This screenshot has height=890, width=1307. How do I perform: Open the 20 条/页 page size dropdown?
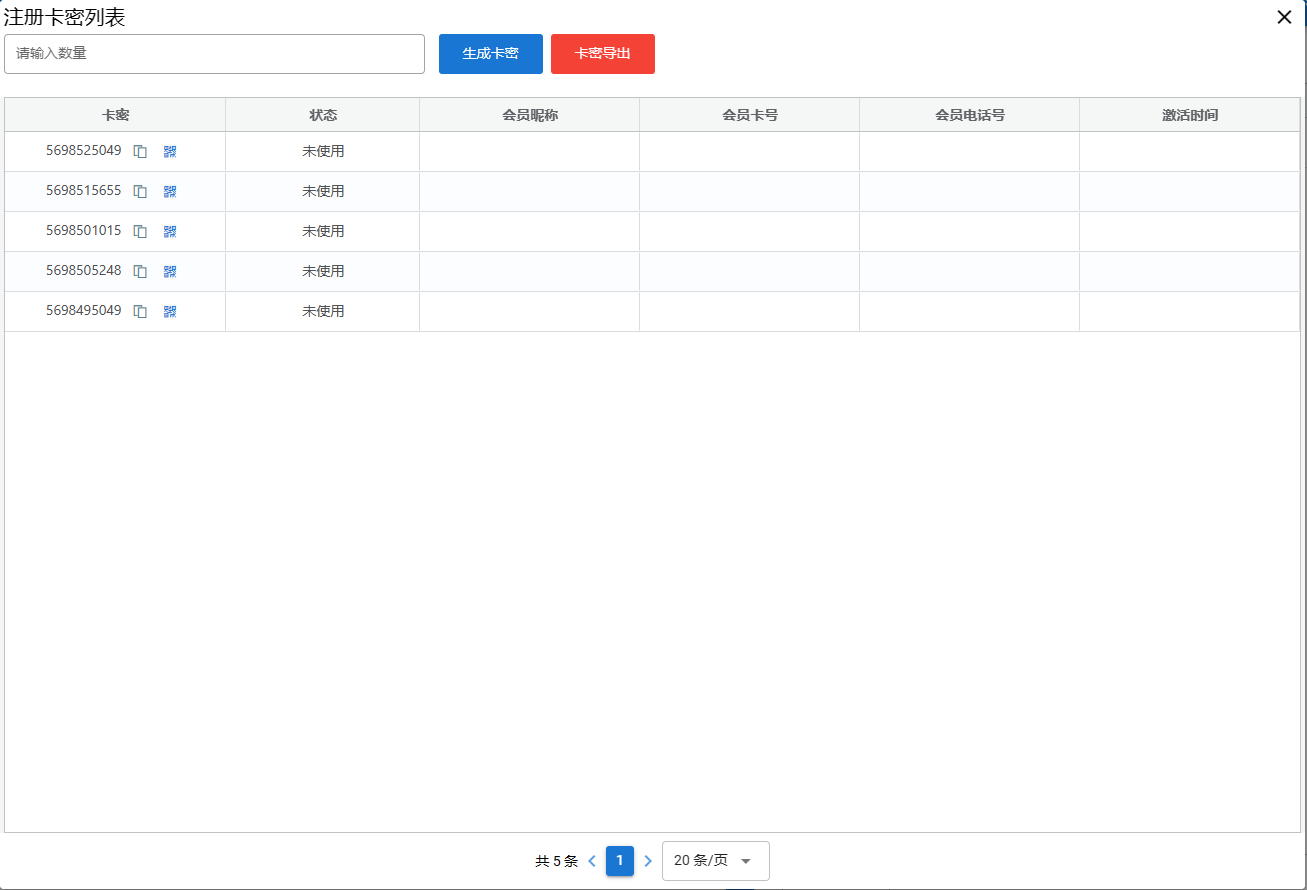[716, 861]
